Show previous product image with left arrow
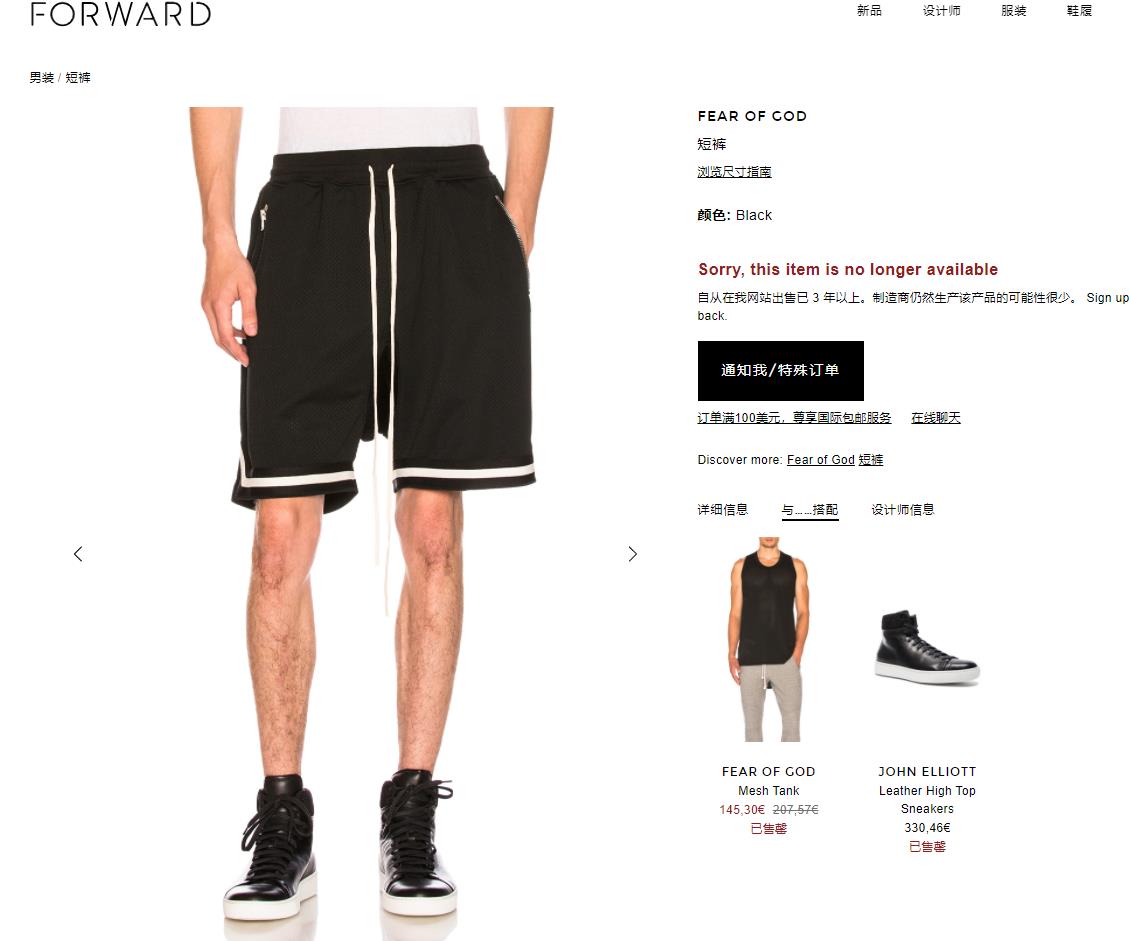Screen dimensions: 1129x941 click(x=78, y=554)
